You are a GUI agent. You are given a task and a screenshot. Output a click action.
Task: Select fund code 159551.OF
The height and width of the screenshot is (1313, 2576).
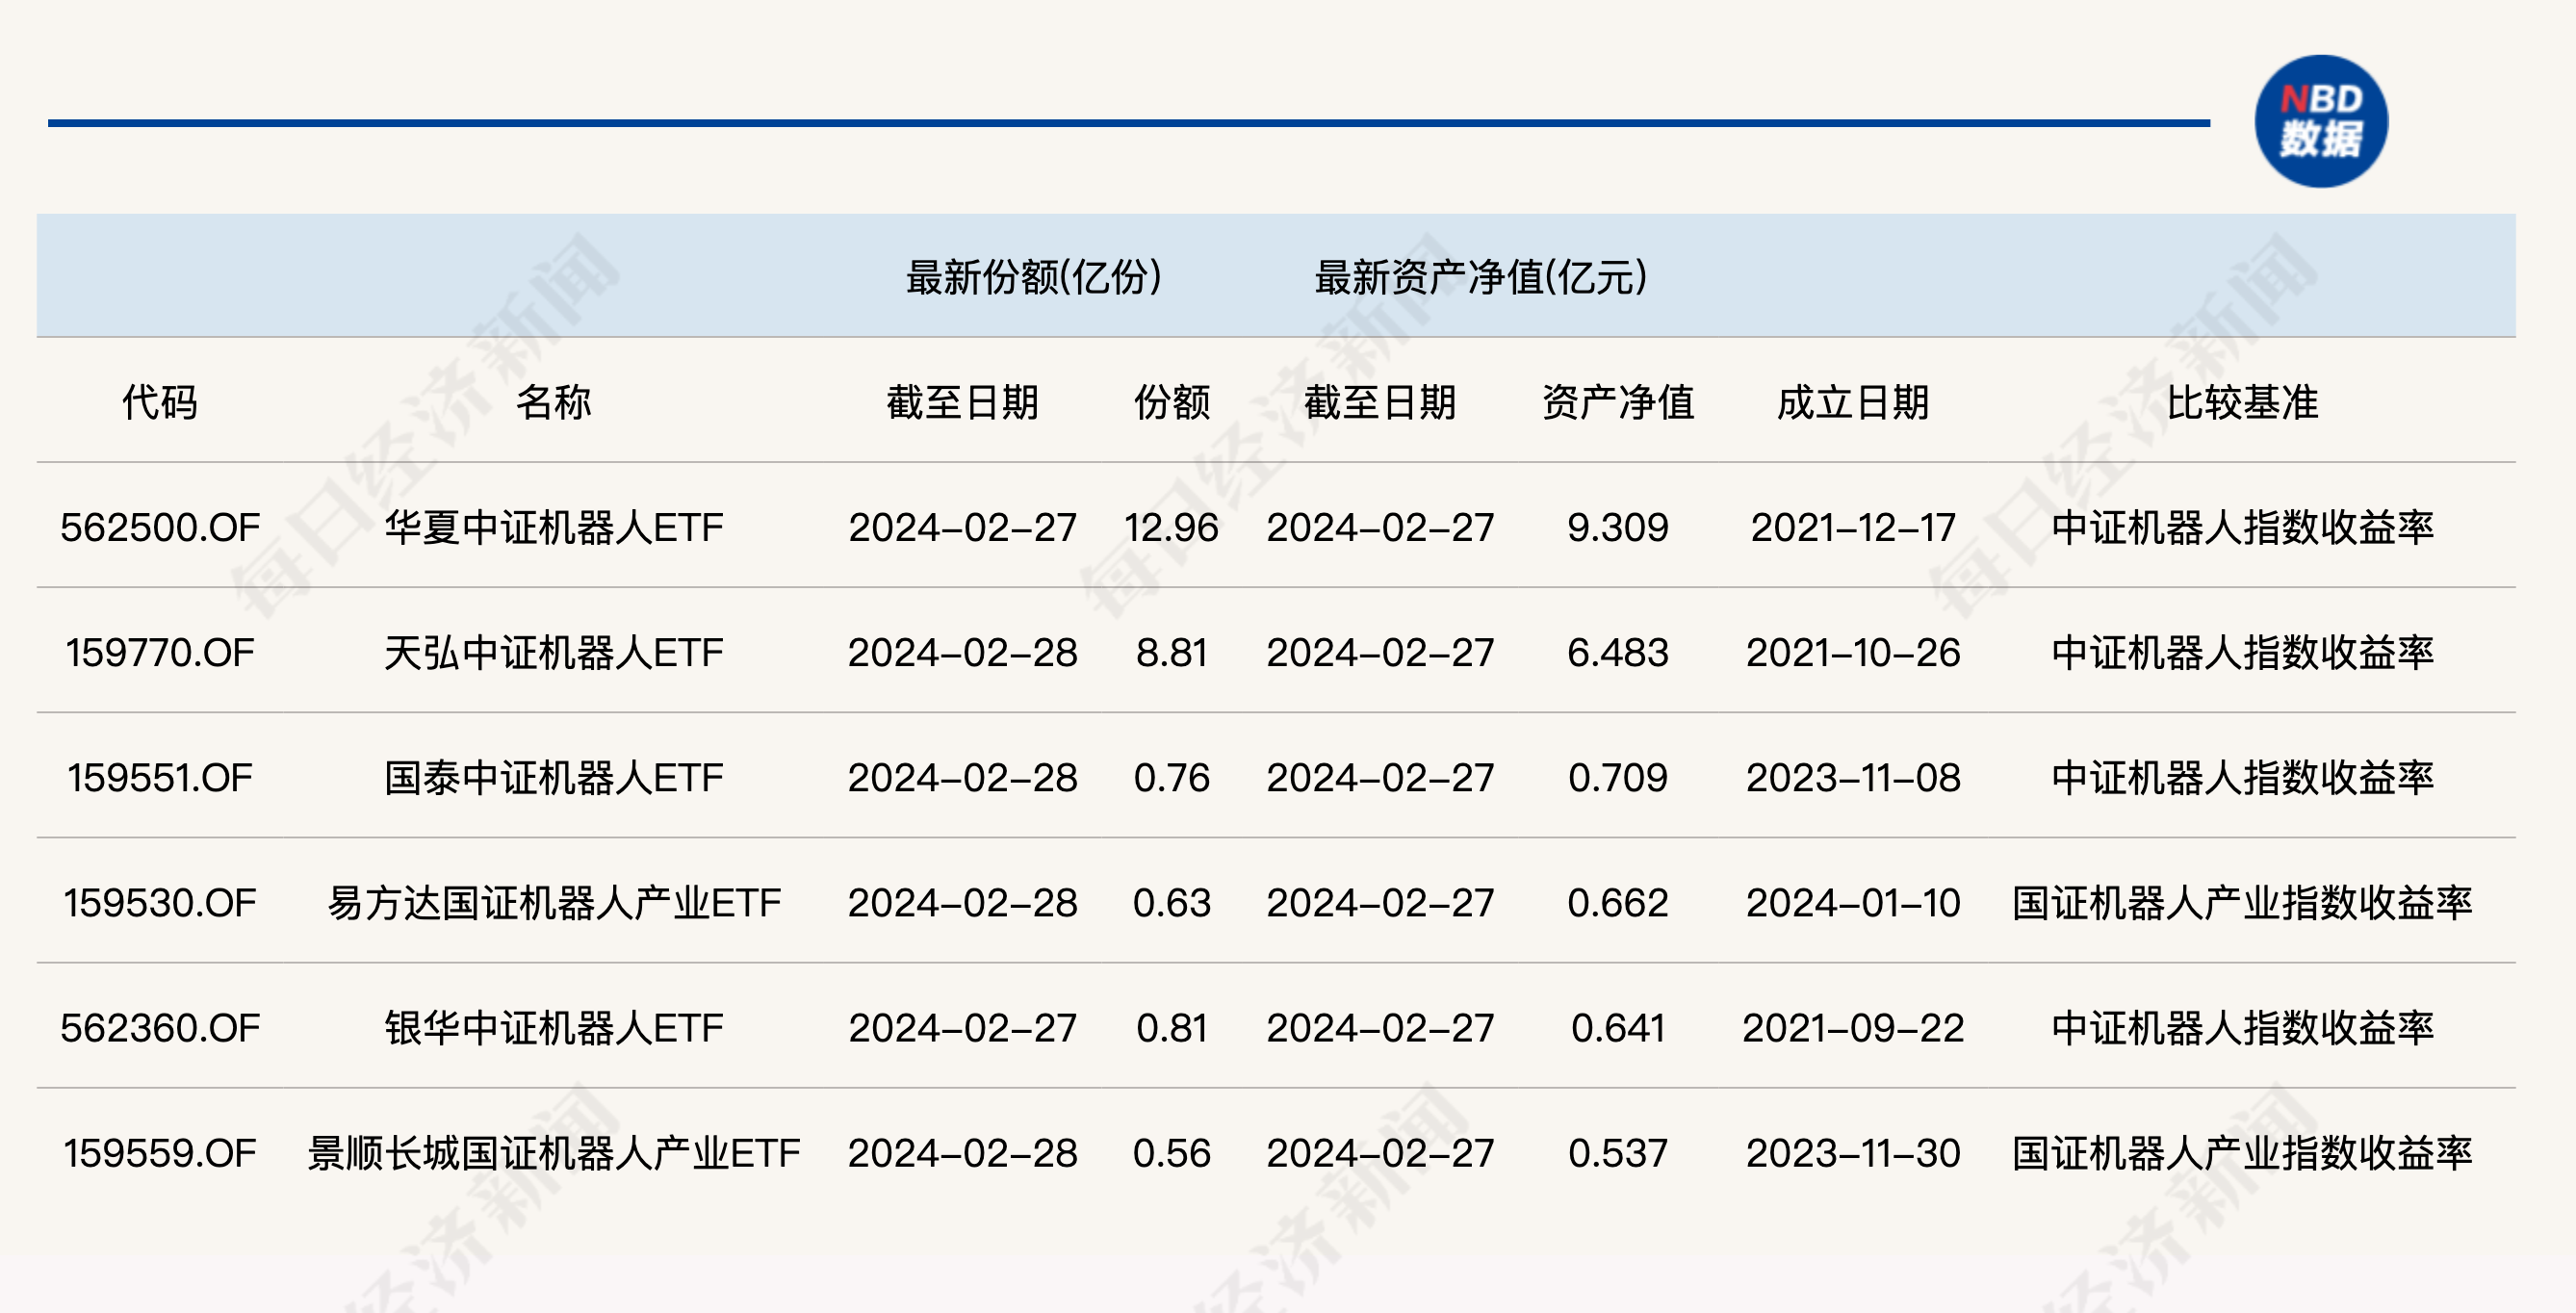click(160, 777)
